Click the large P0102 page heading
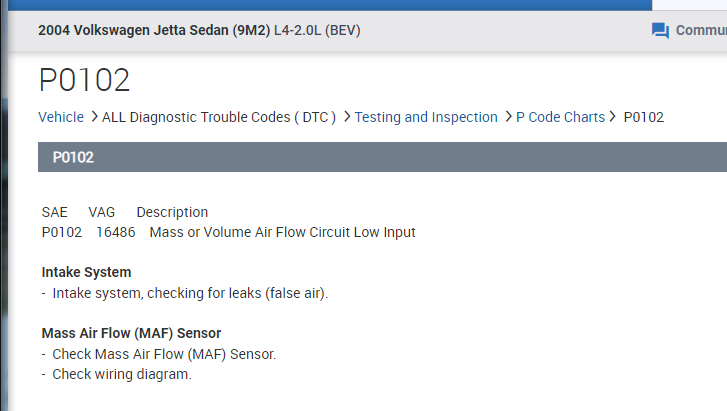727x411 pixels. [84, 80]
